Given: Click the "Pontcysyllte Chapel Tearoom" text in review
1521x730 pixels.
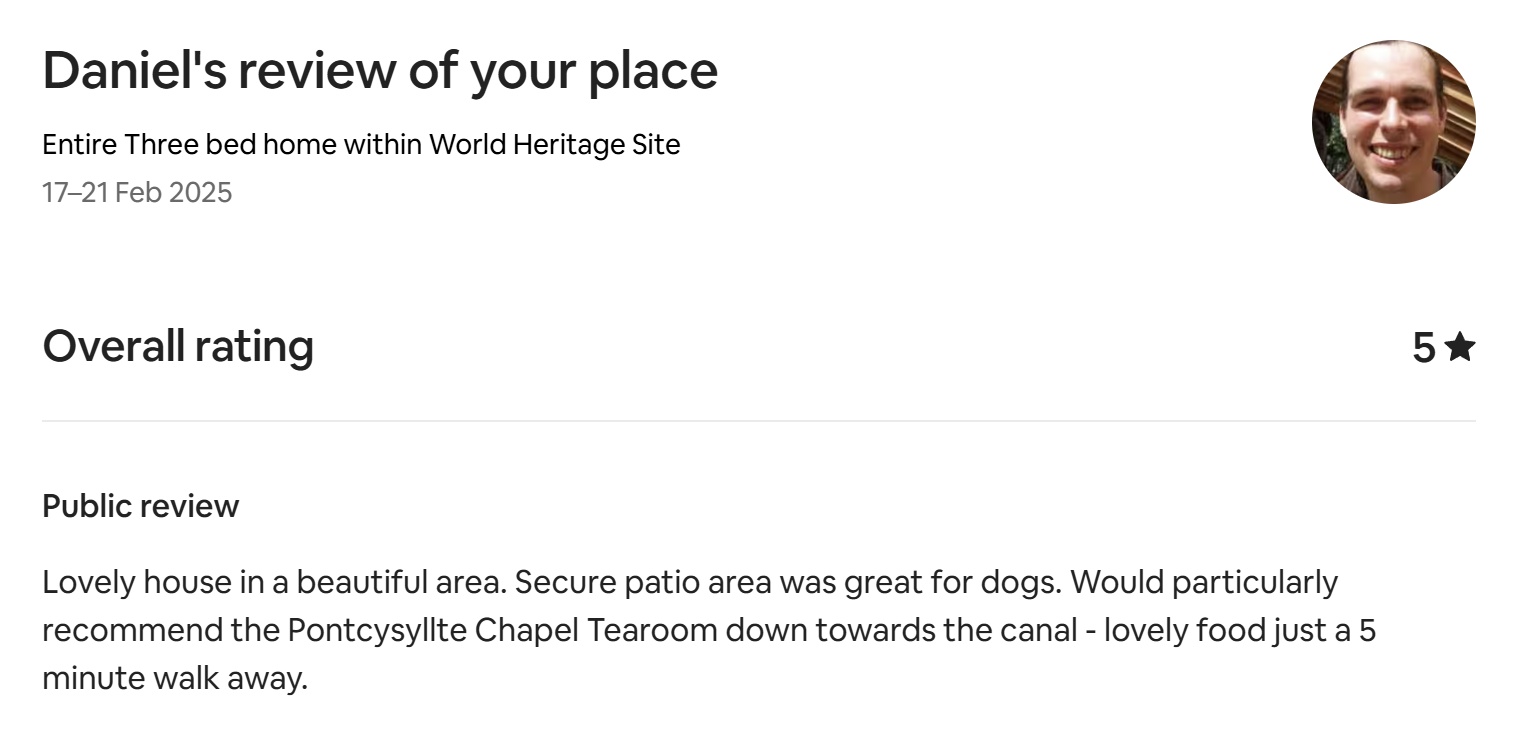Looking at the screenshot, I should (x=503, y=630).
